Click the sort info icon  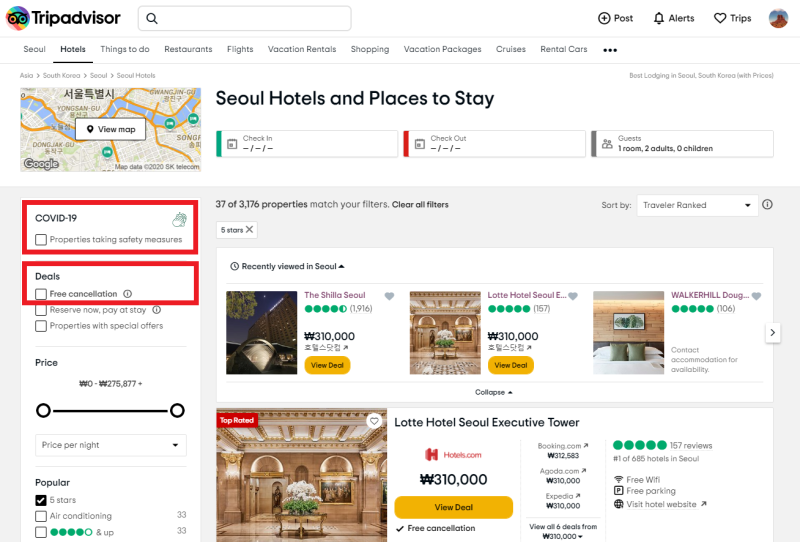pos(767,205)
